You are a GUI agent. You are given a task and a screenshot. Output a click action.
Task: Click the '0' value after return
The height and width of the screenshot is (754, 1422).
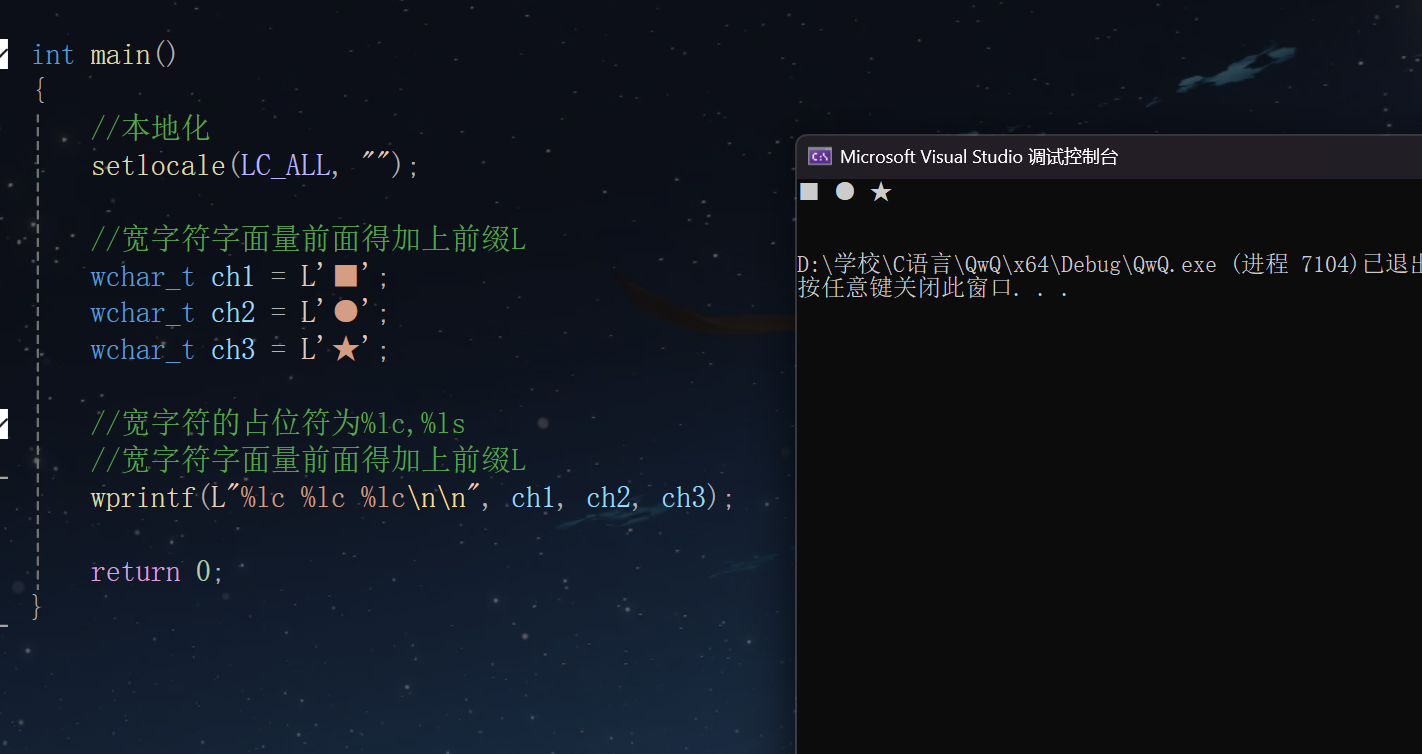(203, 572)
